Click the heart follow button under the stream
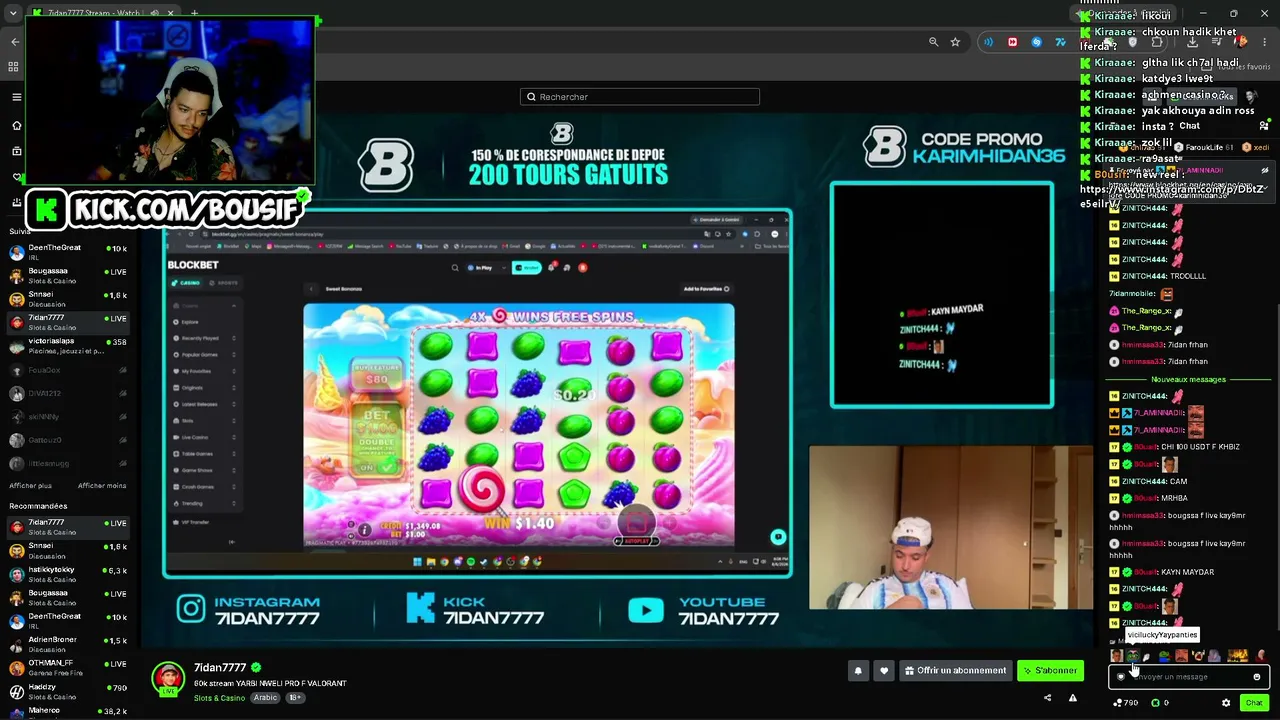 coord(883,671)
